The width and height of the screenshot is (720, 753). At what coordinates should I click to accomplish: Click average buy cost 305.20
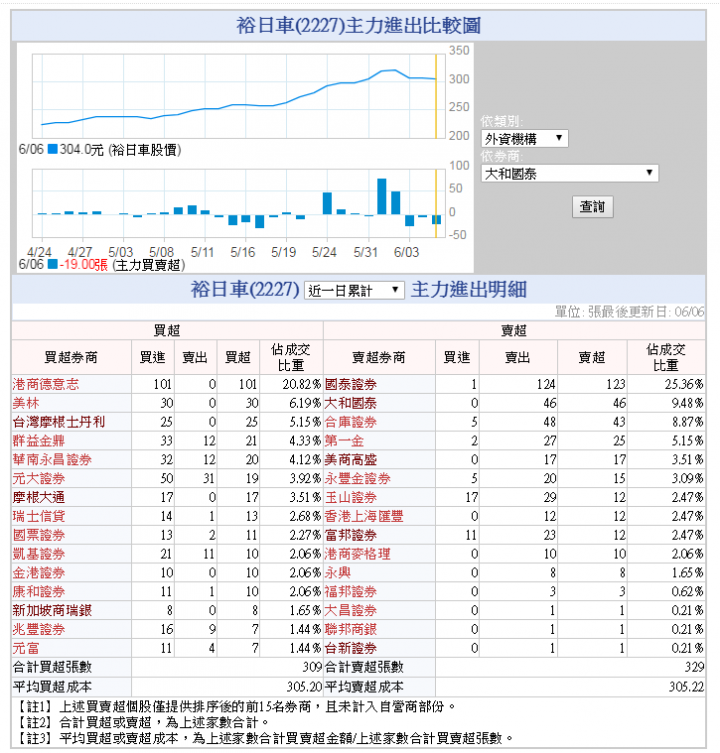[304, 687]
